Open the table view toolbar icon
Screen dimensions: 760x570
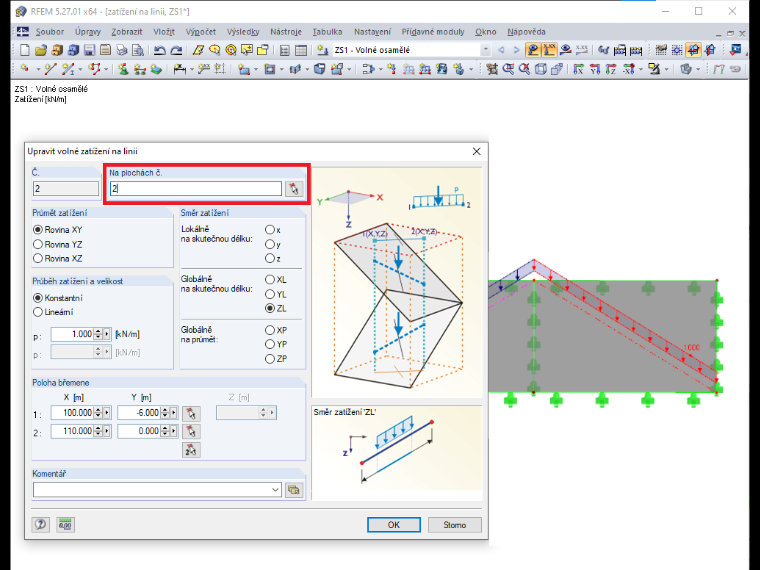tap(301, 50)
